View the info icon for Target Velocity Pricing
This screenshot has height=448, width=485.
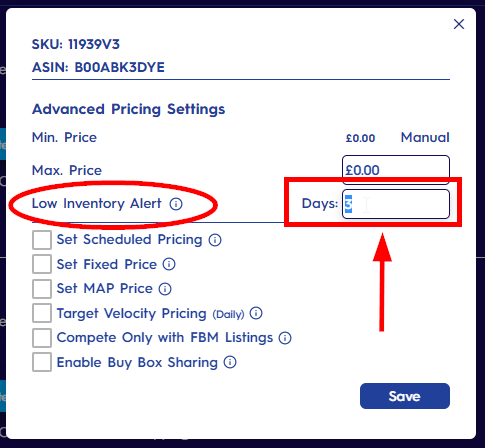[256, 313]
